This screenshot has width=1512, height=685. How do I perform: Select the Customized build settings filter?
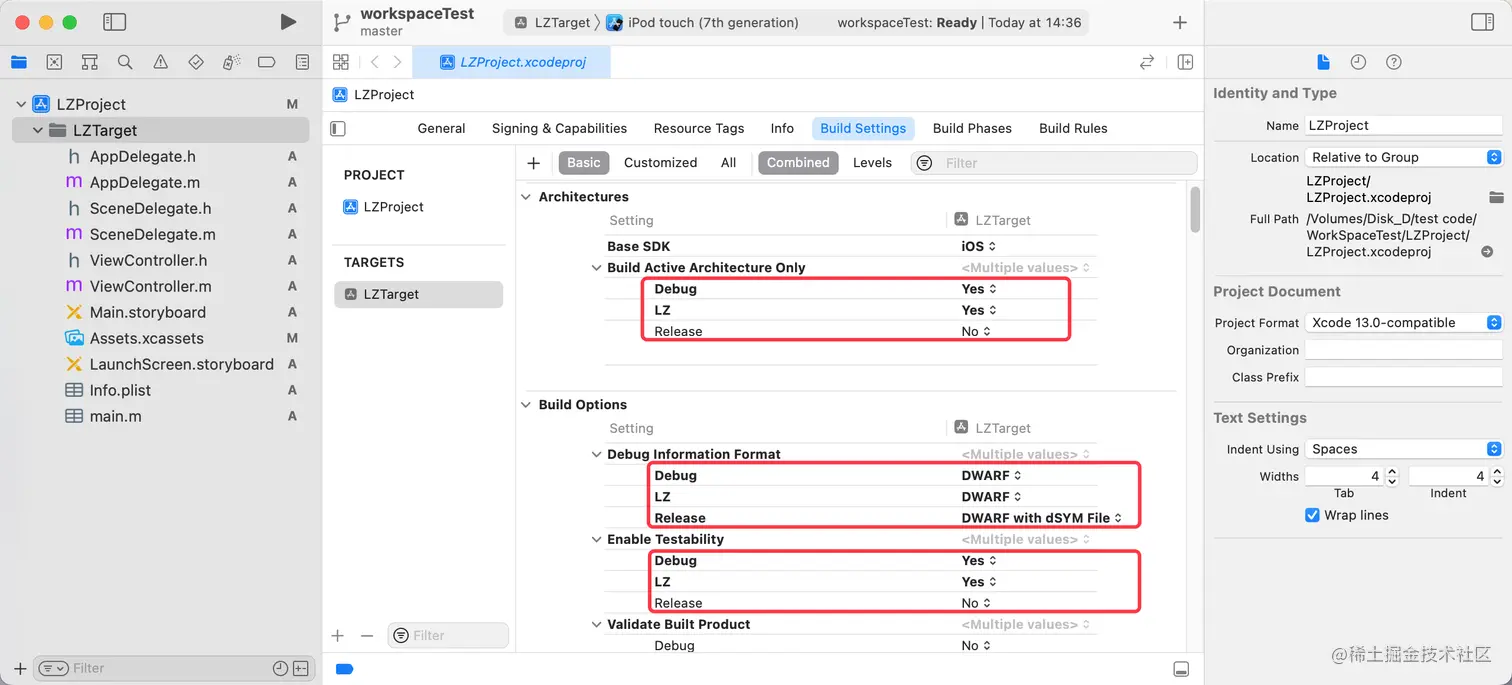pos(660,163)
